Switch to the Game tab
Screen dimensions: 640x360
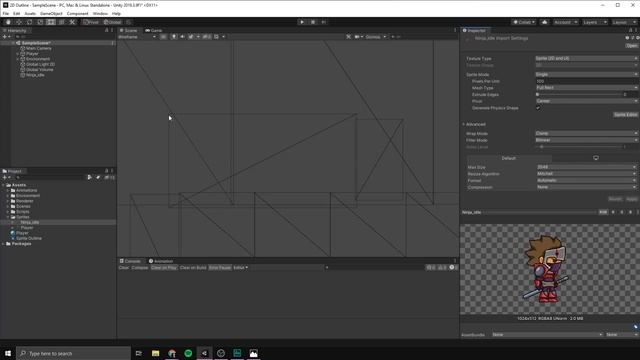[154, 31]
